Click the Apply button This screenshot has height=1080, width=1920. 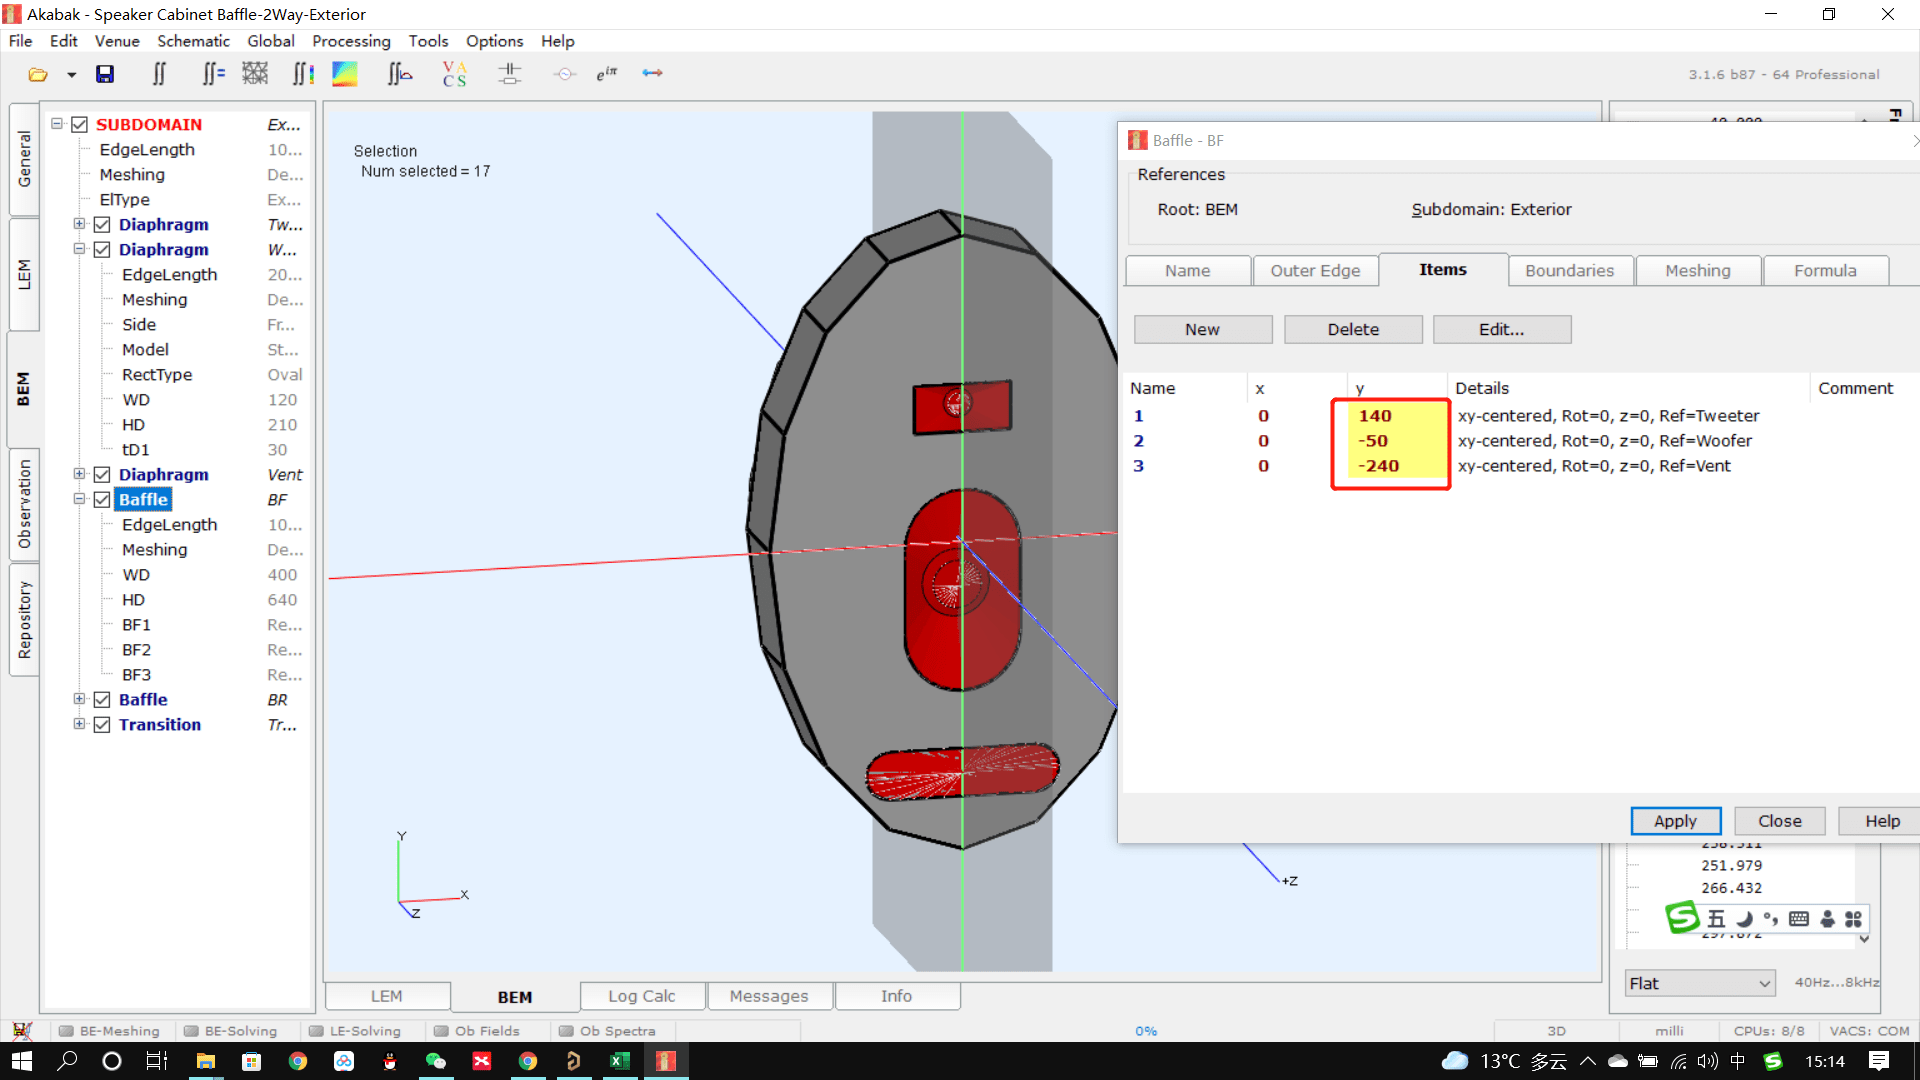point(1676,821)
